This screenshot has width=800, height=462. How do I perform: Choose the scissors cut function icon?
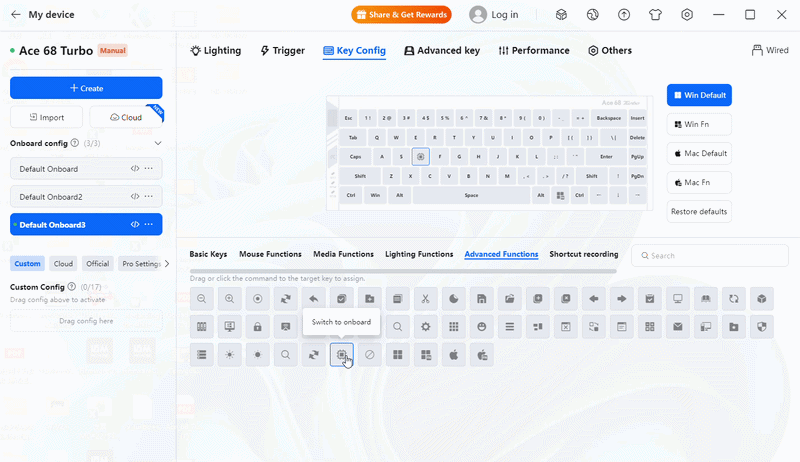pyautogui.click(x=426, y=299)
